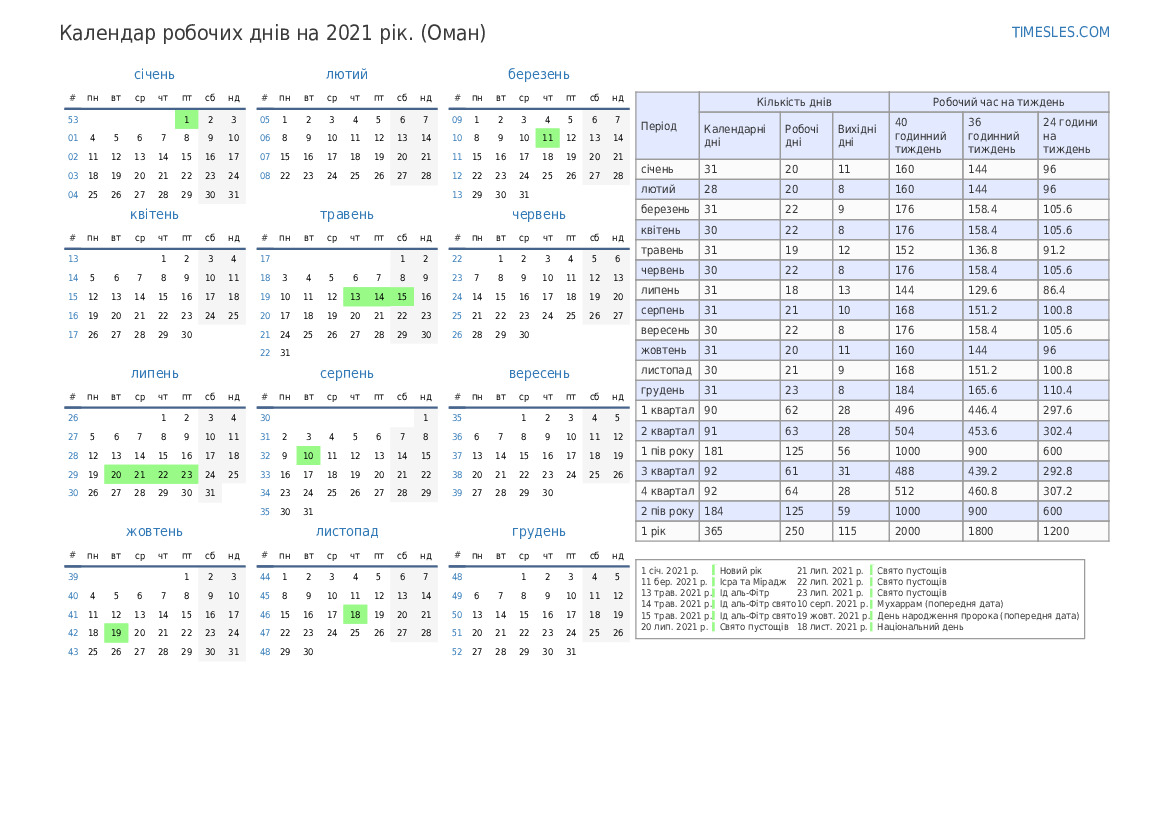Select the 'лютий' month heading above its calendar
Screen dimensions: 1169x827
click(347, 75)
